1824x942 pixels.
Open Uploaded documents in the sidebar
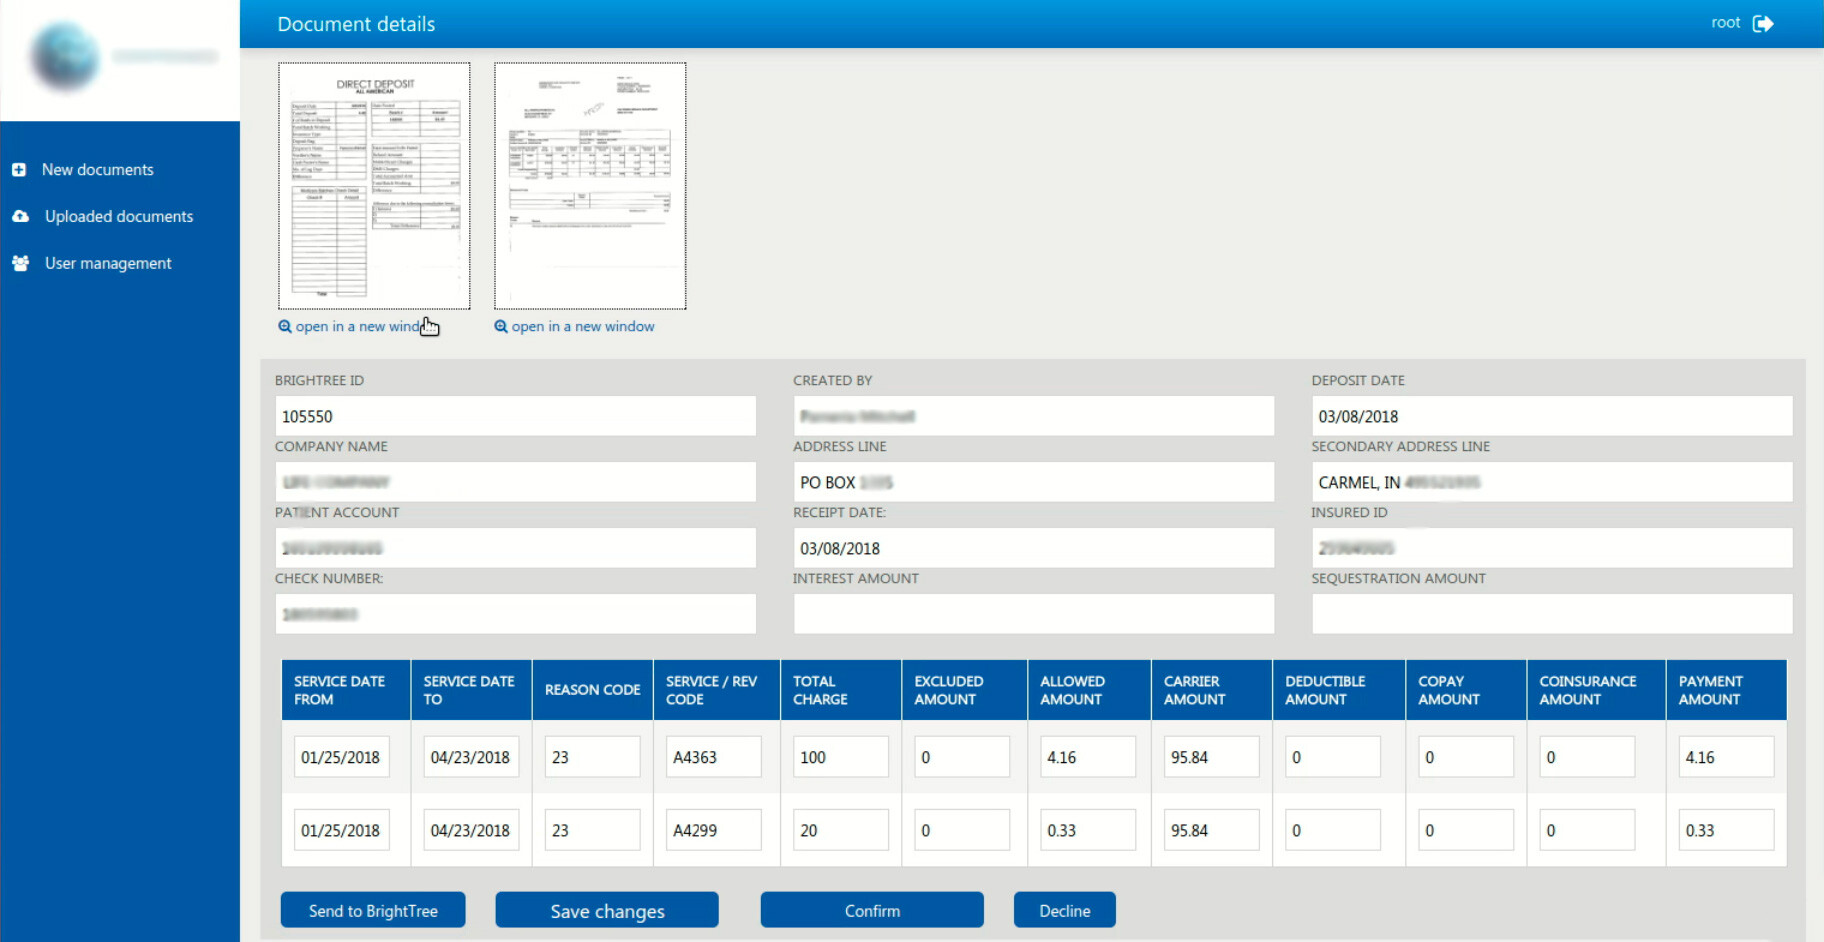click(118, 216)
